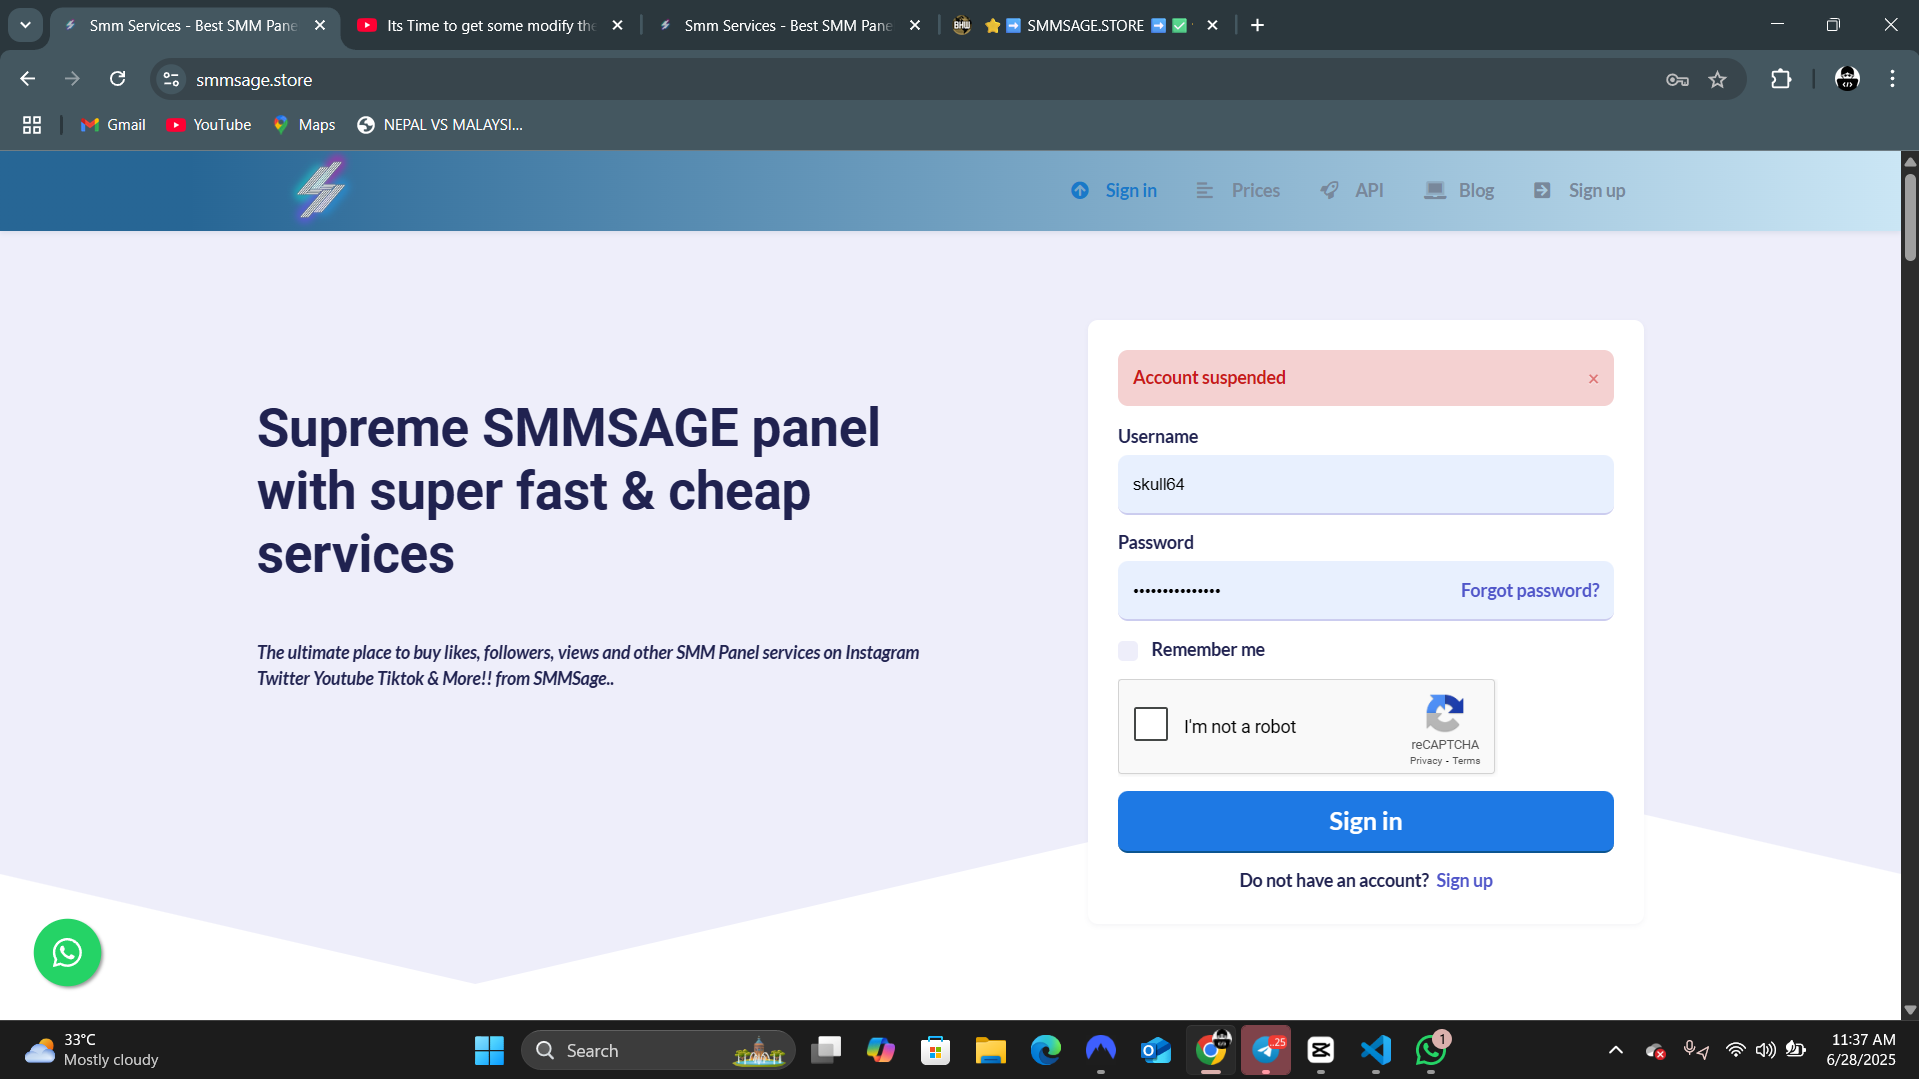Check the I'm not a robot box

coord(1151,724)
